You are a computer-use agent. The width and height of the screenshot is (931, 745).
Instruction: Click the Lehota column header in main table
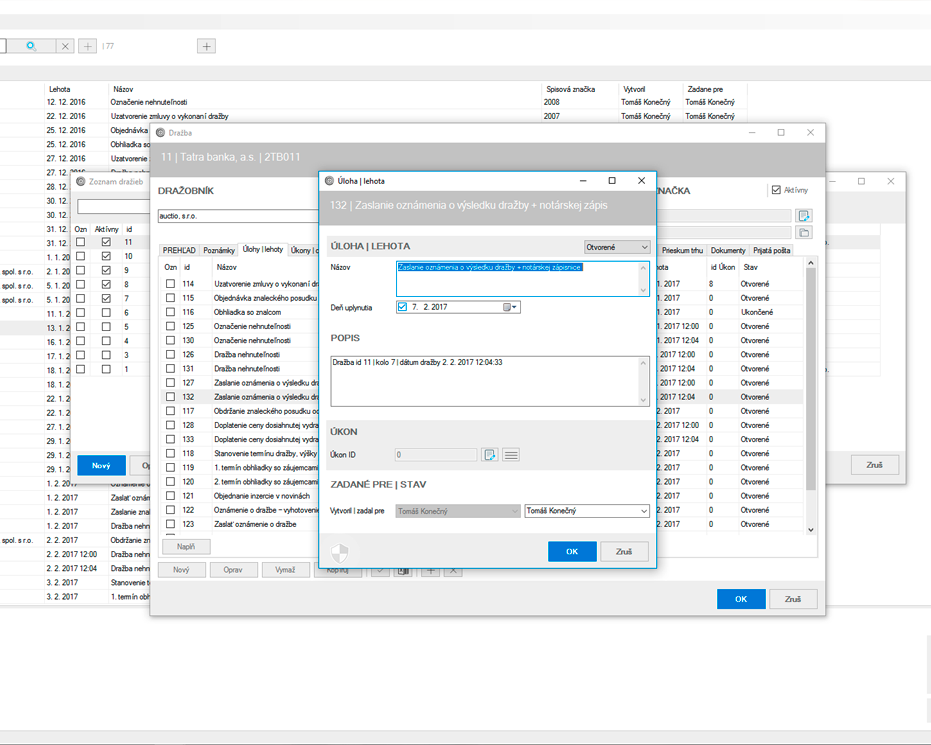(x=59, y=89)
